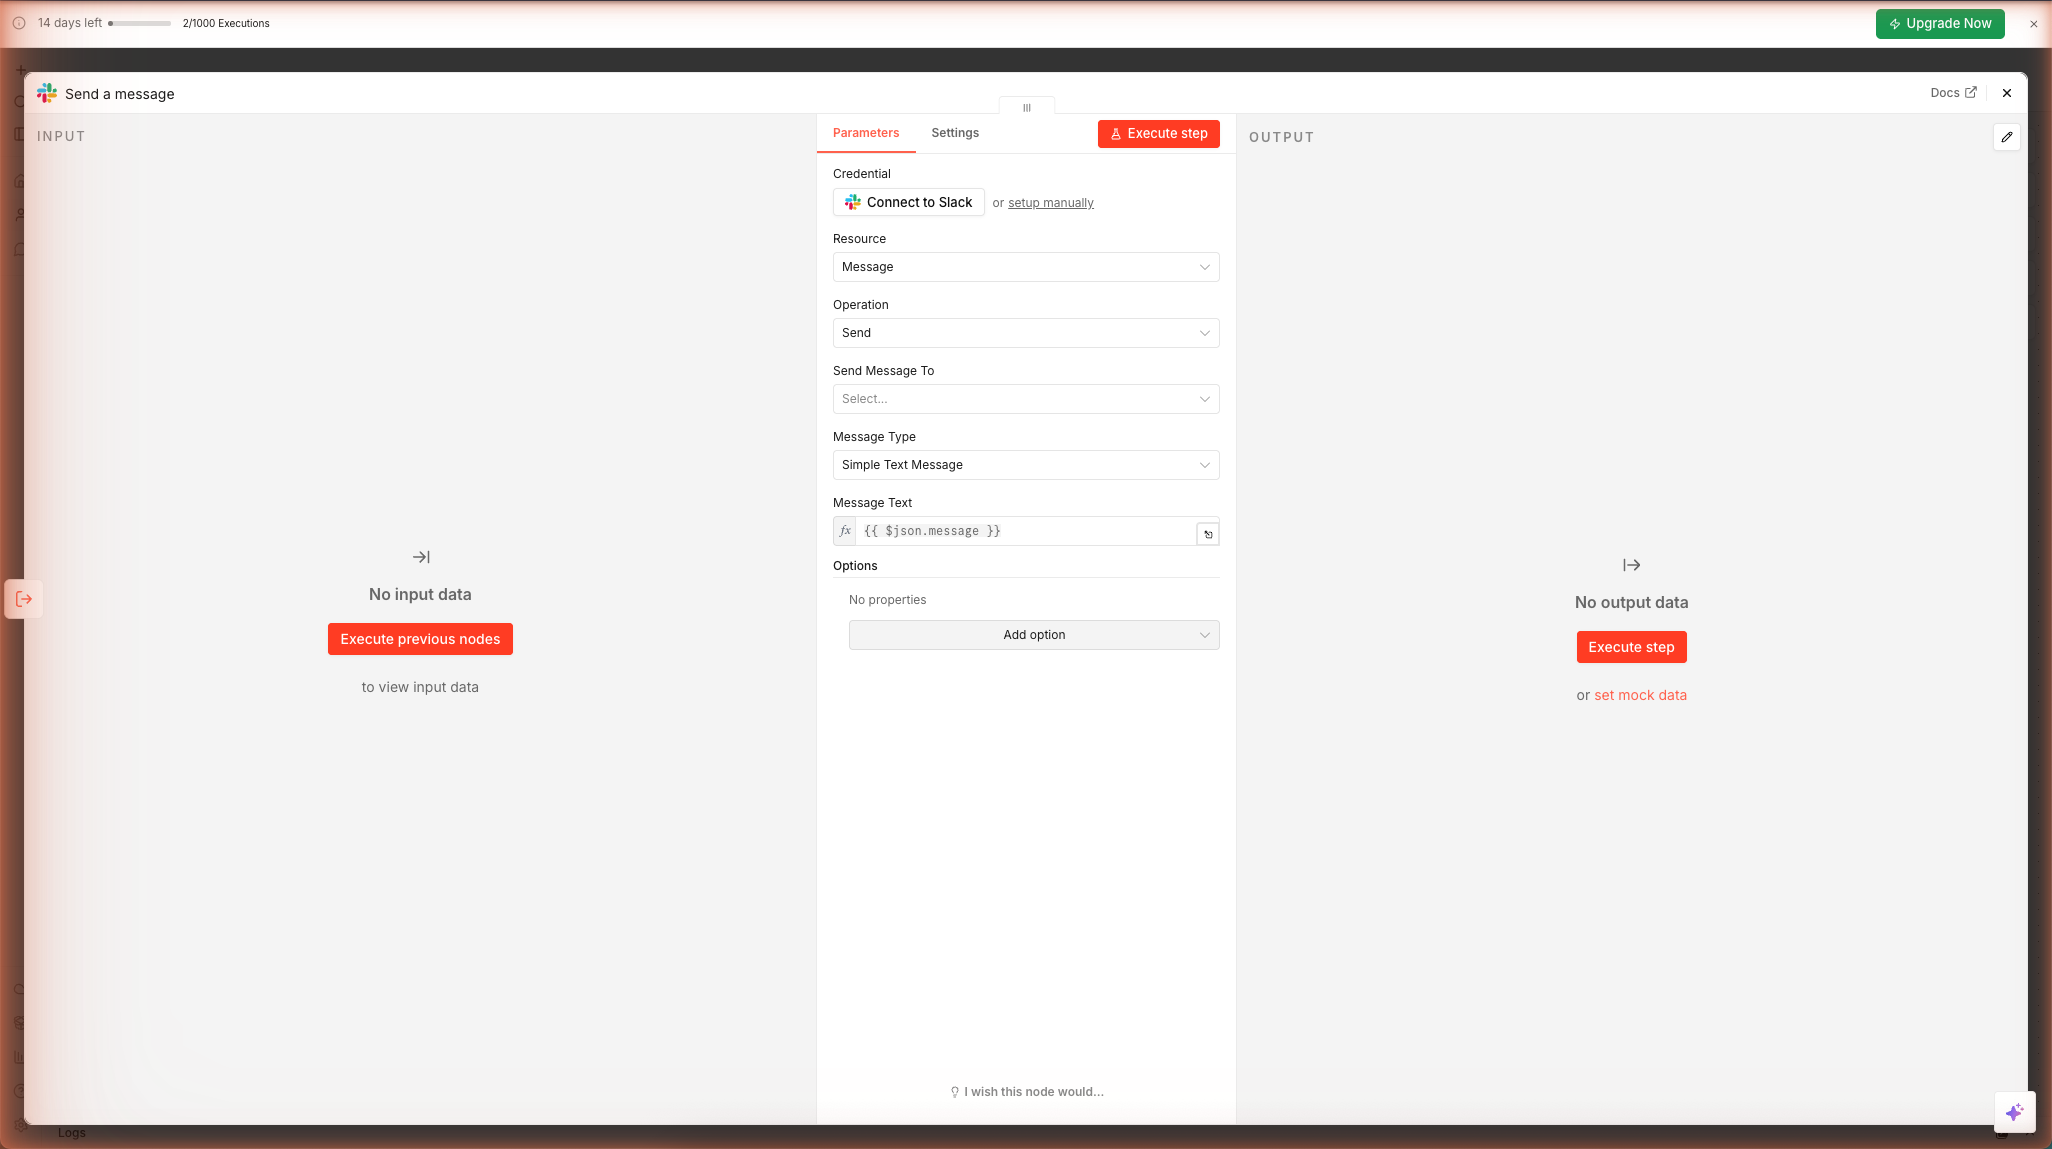
Task: Click the setup manually link
Action: 1050,203
